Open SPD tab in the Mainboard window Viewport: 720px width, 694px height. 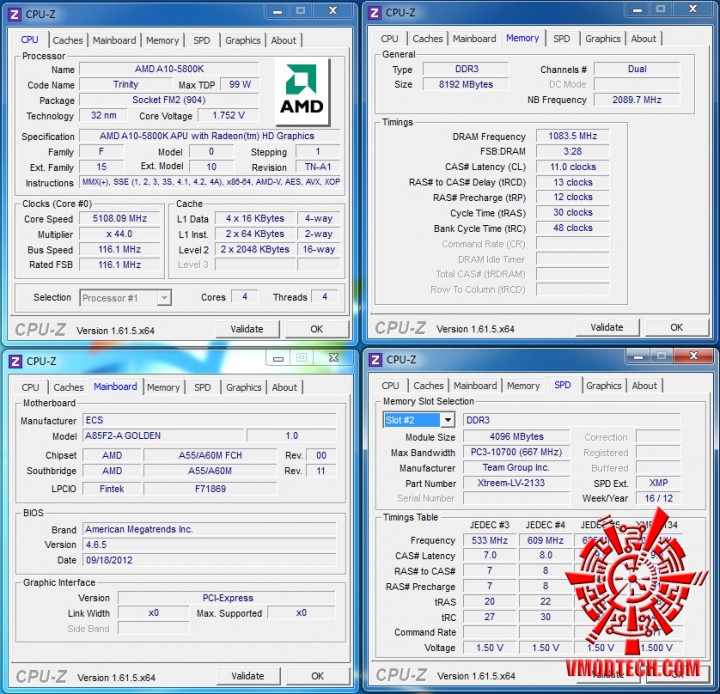pyautogui.click(x=202, y=387)
